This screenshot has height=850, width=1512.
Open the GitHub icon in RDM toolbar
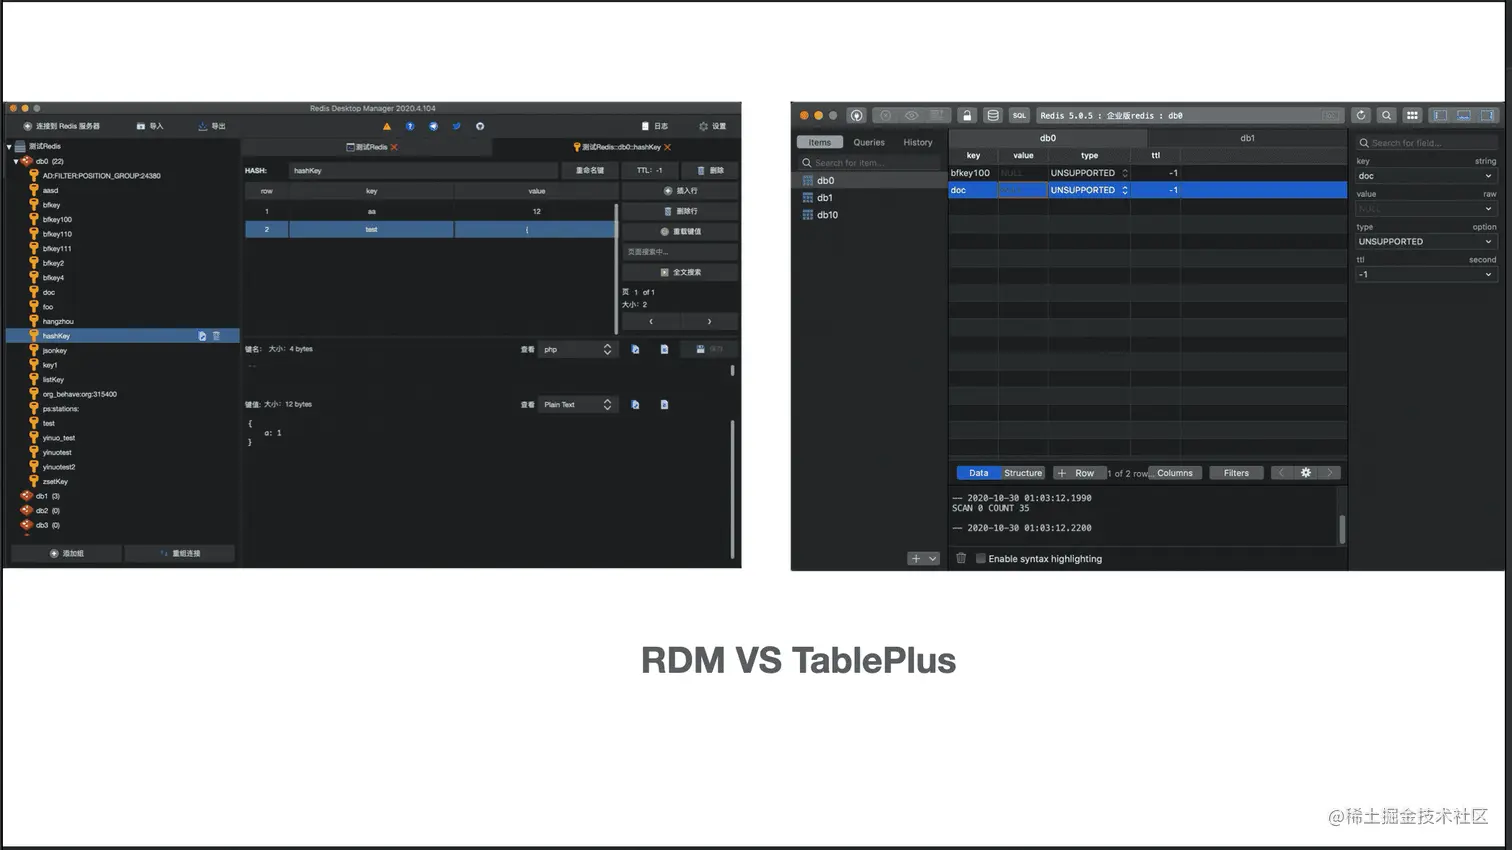(480, 126)
